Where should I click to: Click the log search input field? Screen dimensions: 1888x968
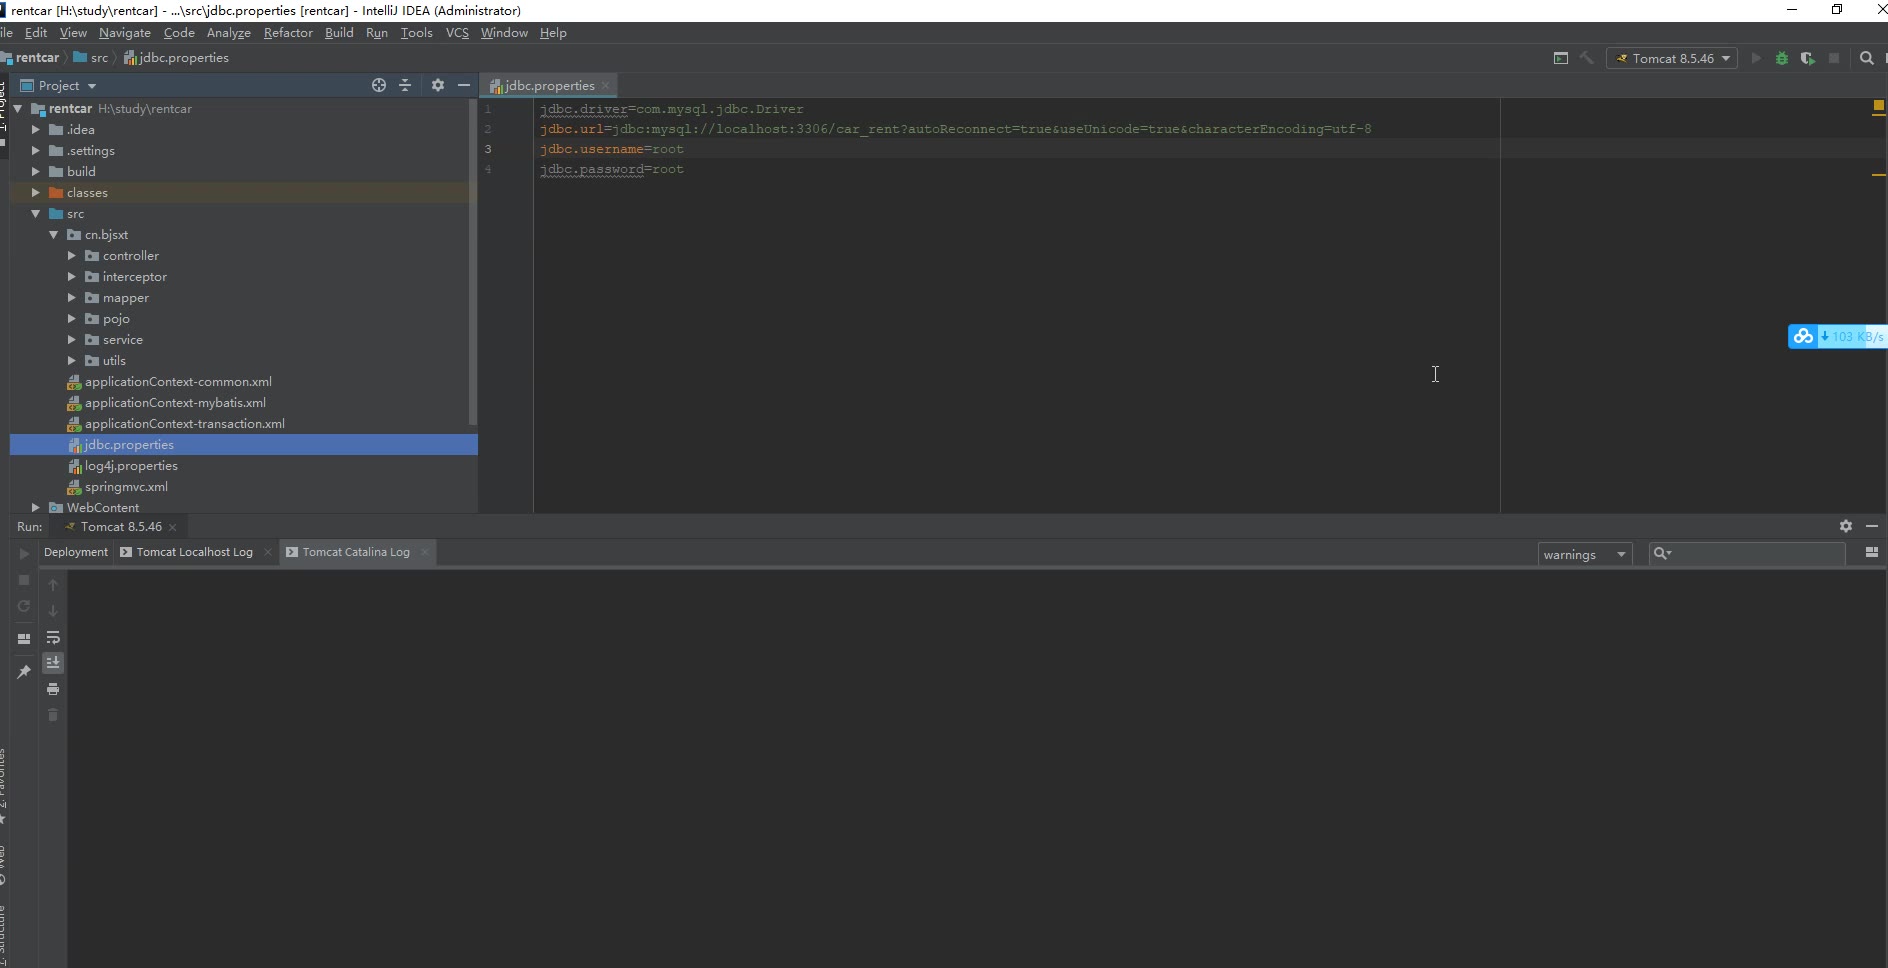[x=1758, y=554]
